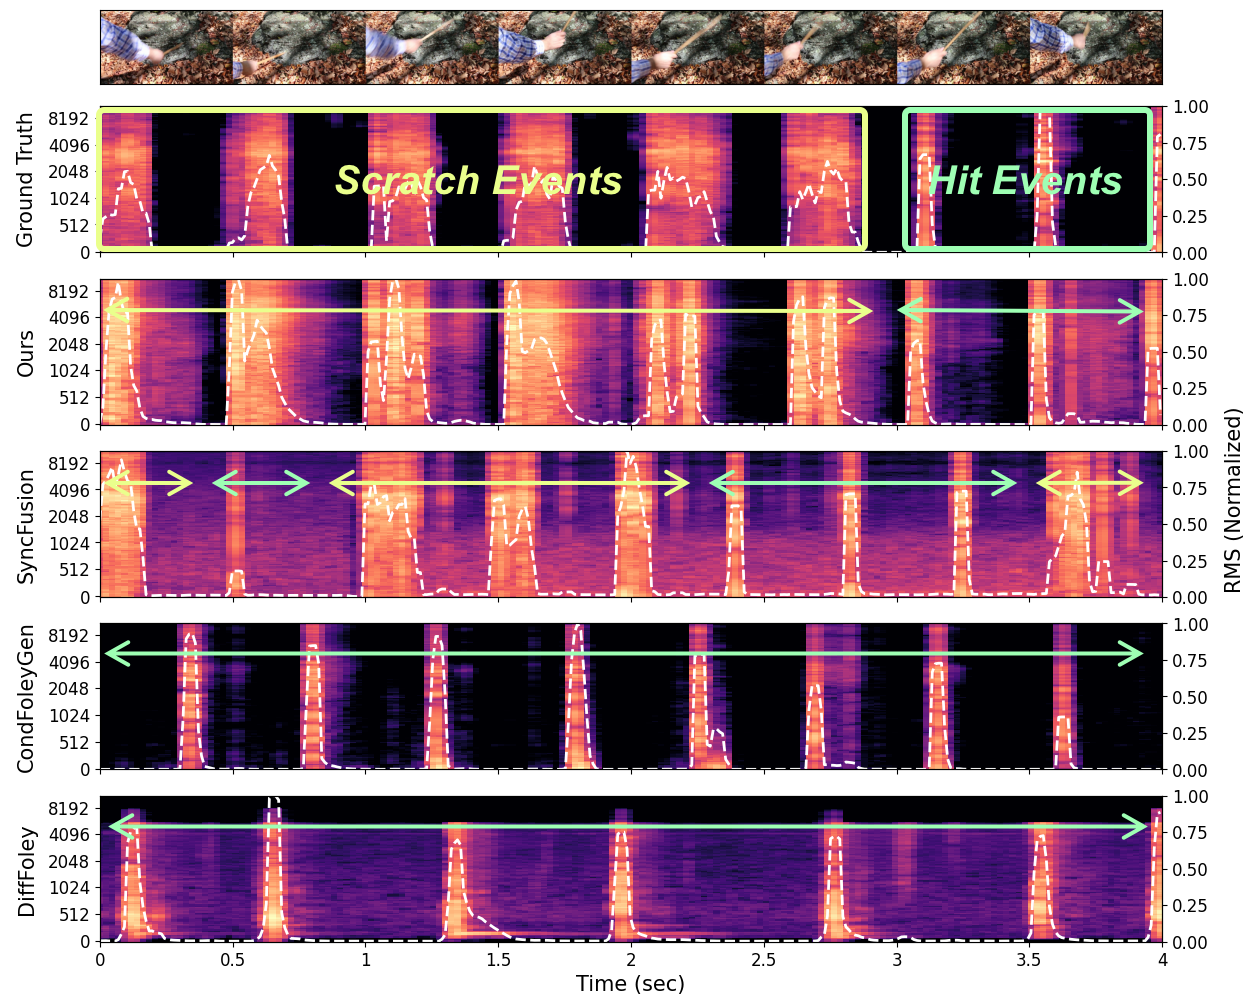1254x1005 pixels.
Task: Select the 3 tick label on time axis
Action: (x=897, y=960)
